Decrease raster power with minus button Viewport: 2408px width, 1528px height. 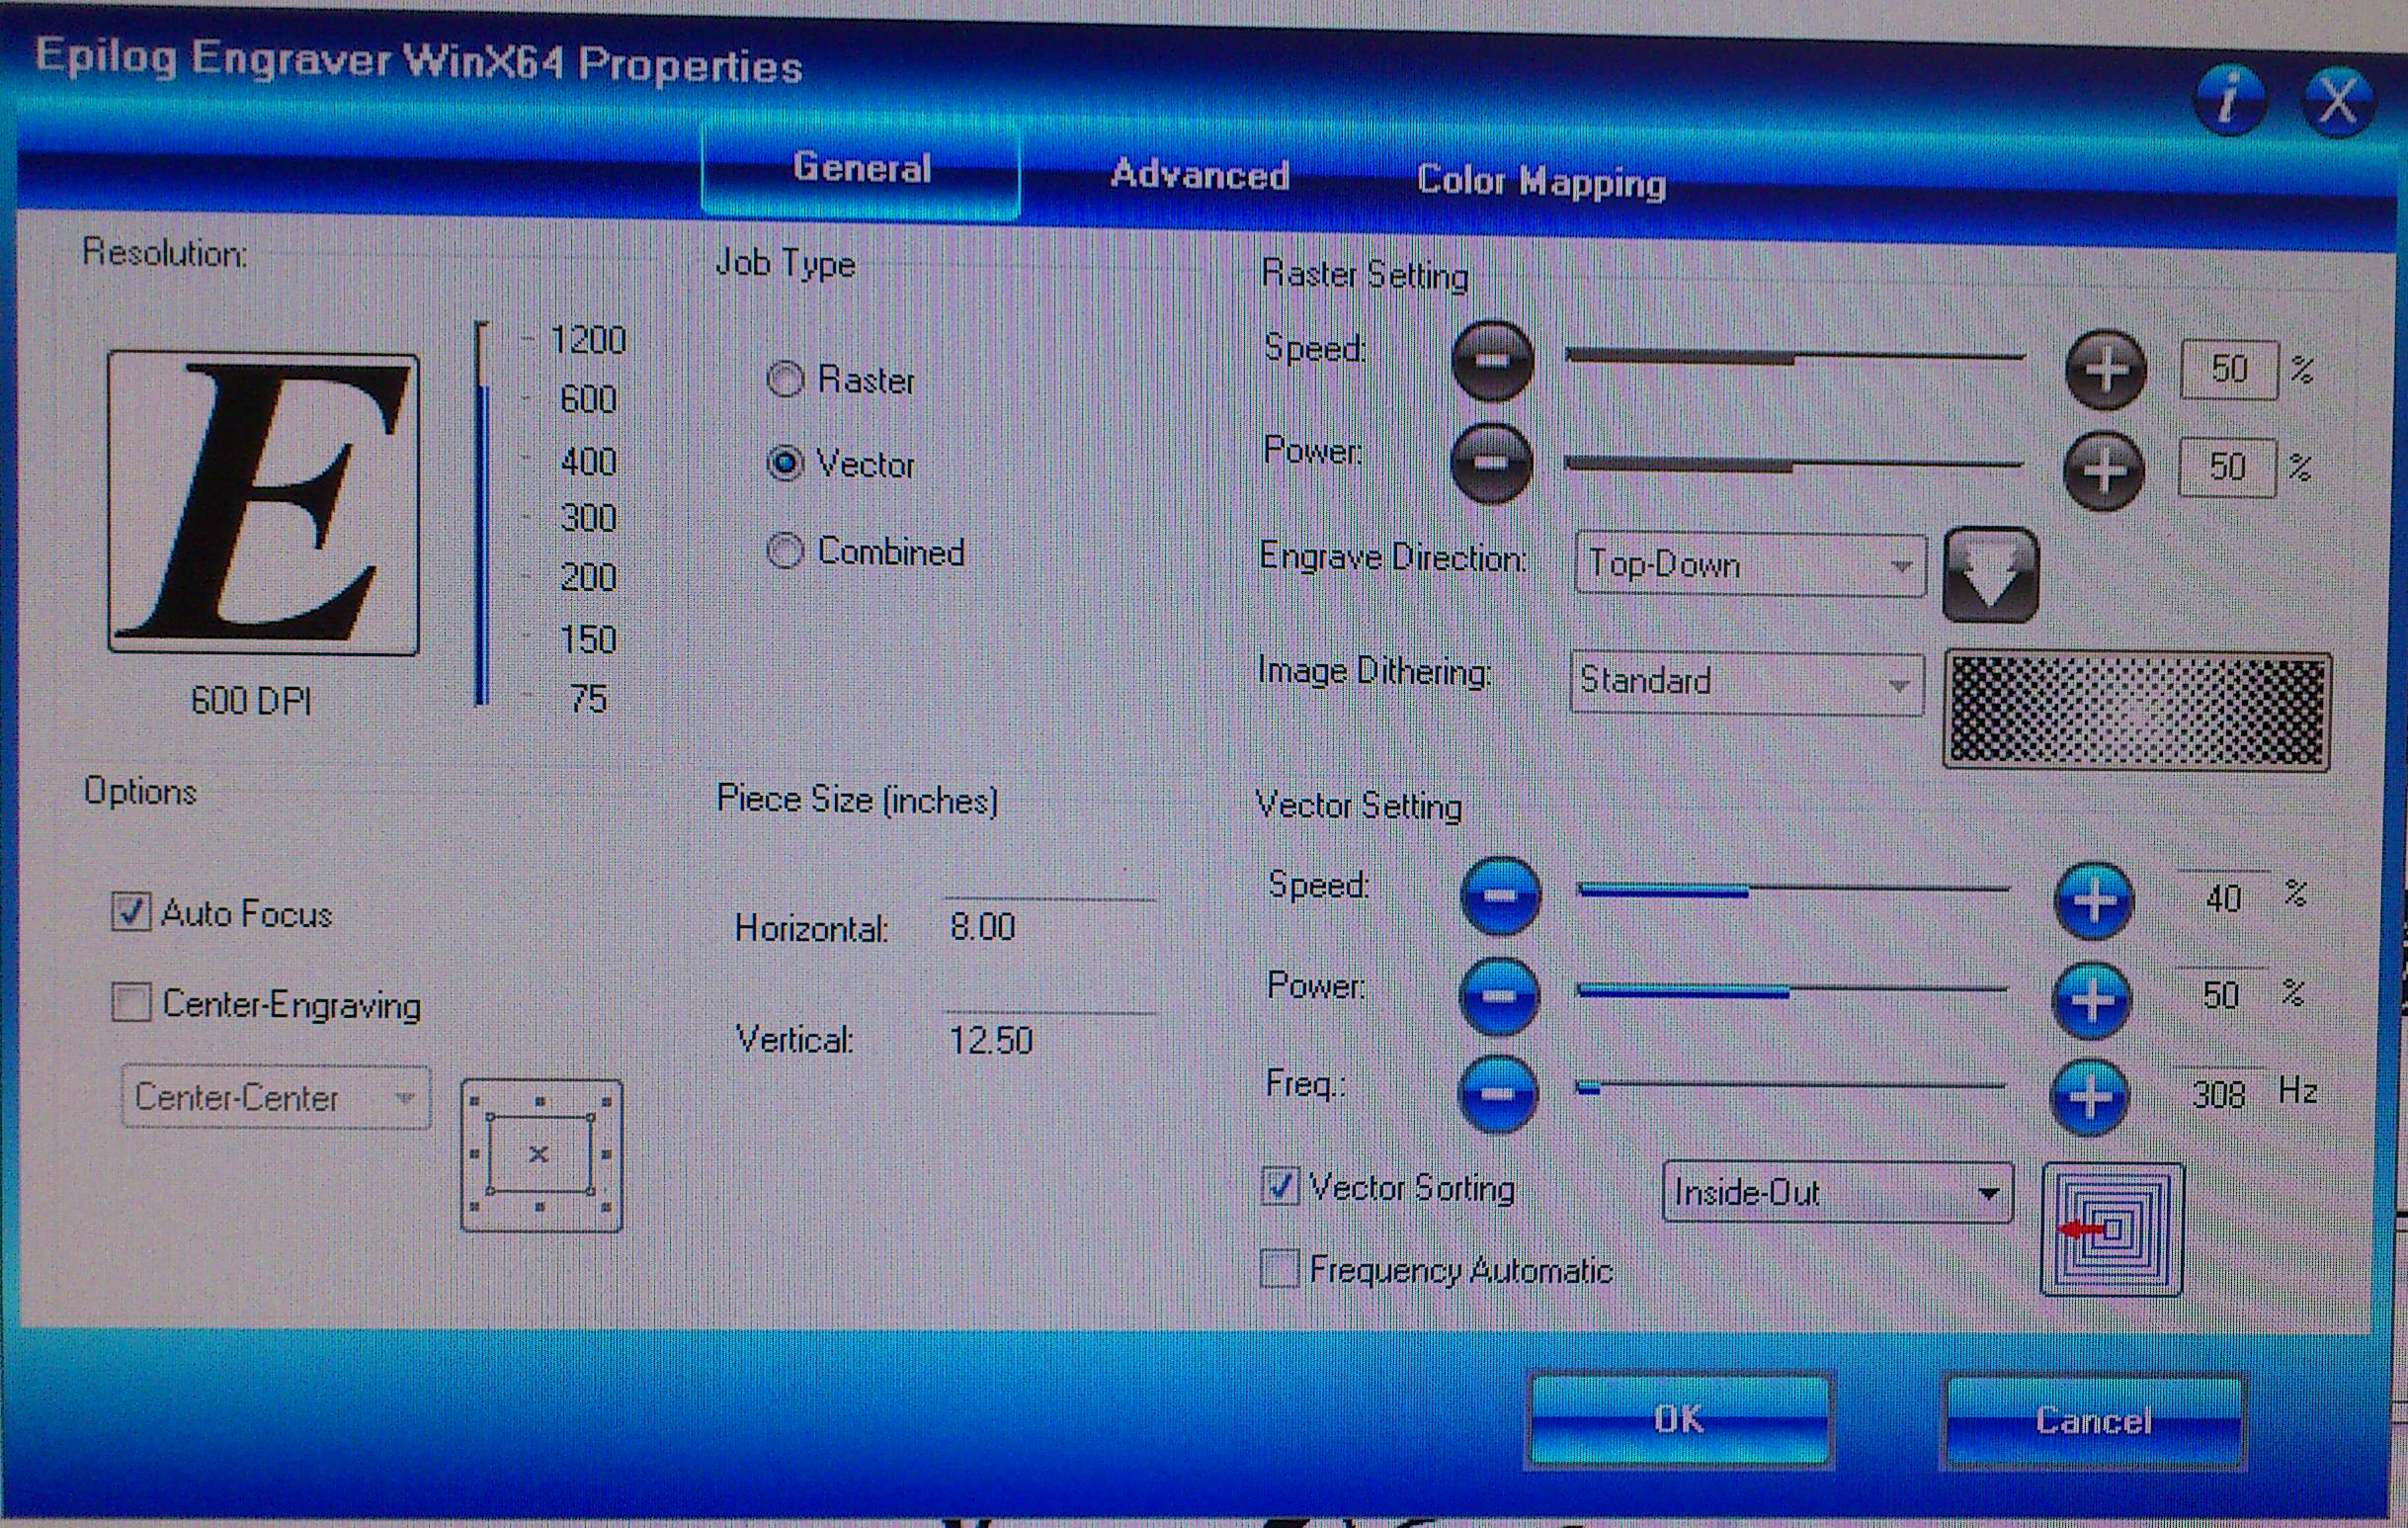click(x=1490, y=463)
